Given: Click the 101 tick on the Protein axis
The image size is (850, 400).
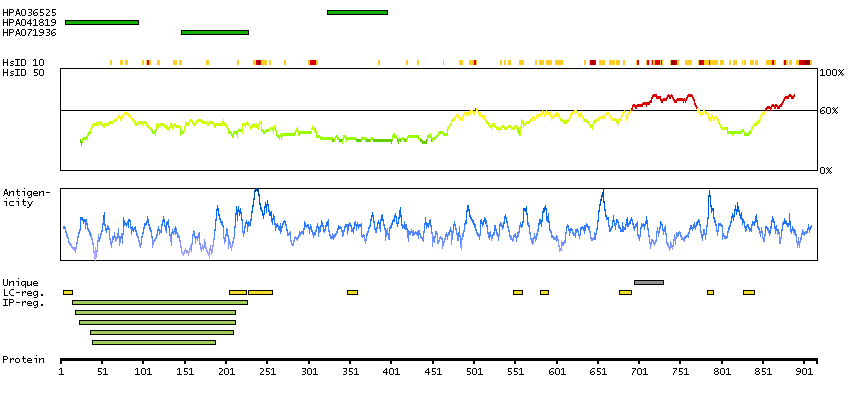Looking at the screenshot, I should (x=143, y=372).
